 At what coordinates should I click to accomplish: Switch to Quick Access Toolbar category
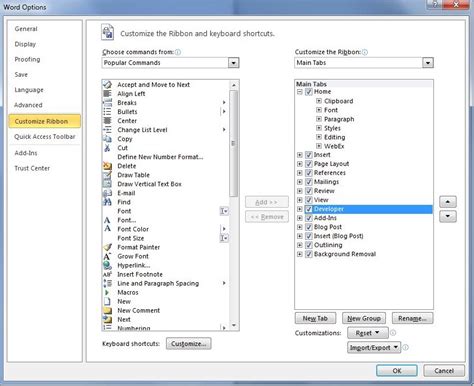coord(45,137)
